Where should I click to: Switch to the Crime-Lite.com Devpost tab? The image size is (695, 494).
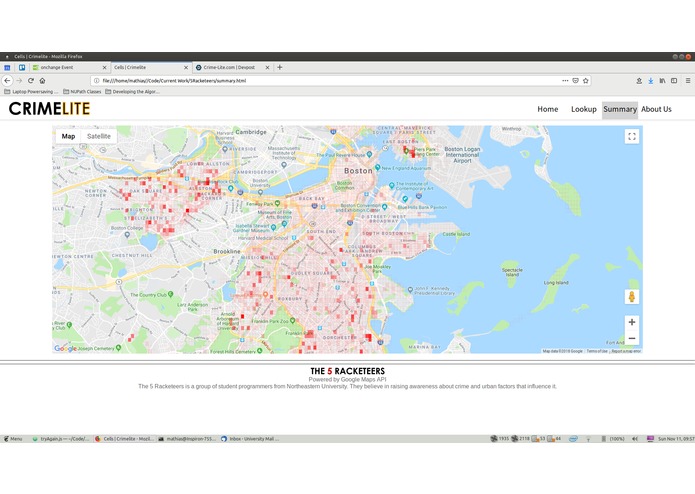[233, 67]
